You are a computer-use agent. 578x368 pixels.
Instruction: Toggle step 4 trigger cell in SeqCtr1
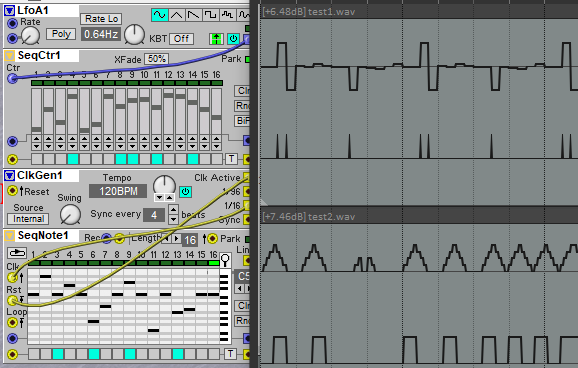point(73,159)
